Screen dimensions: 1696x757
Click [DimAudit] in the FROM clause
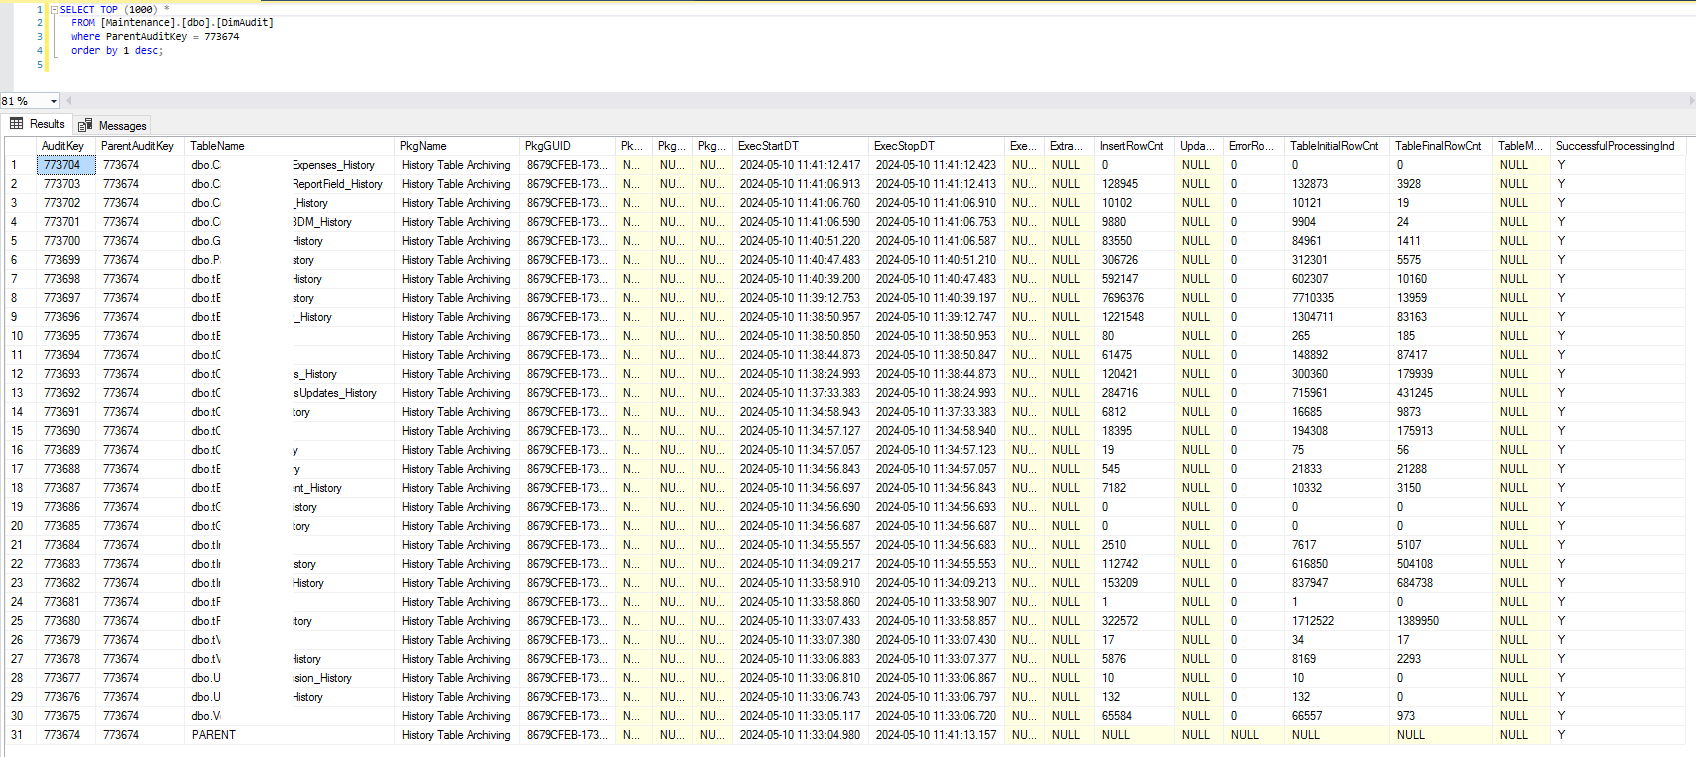click(x=244, y=23)
